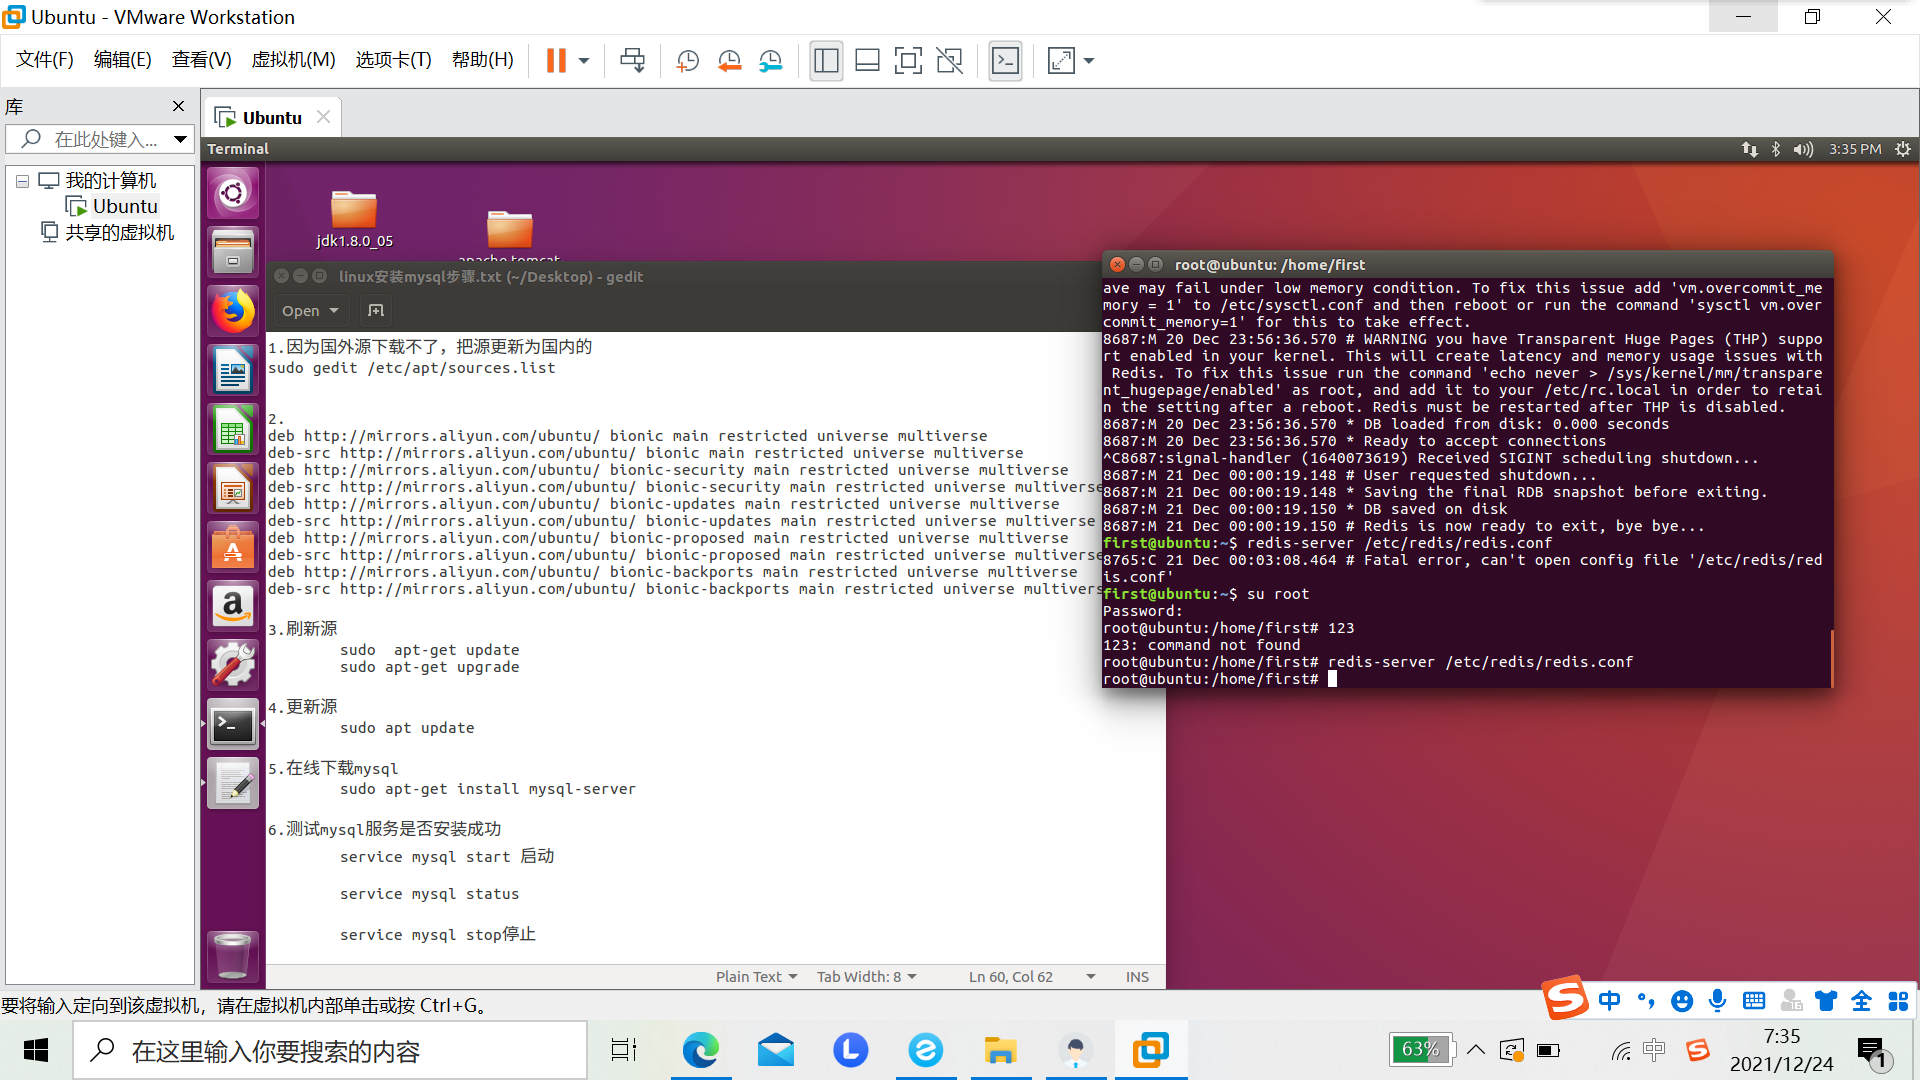Image resolution: width=1920 pixels, height=1080 pixels.
Task: Open the snapshot manager icon
Action: 770,61
